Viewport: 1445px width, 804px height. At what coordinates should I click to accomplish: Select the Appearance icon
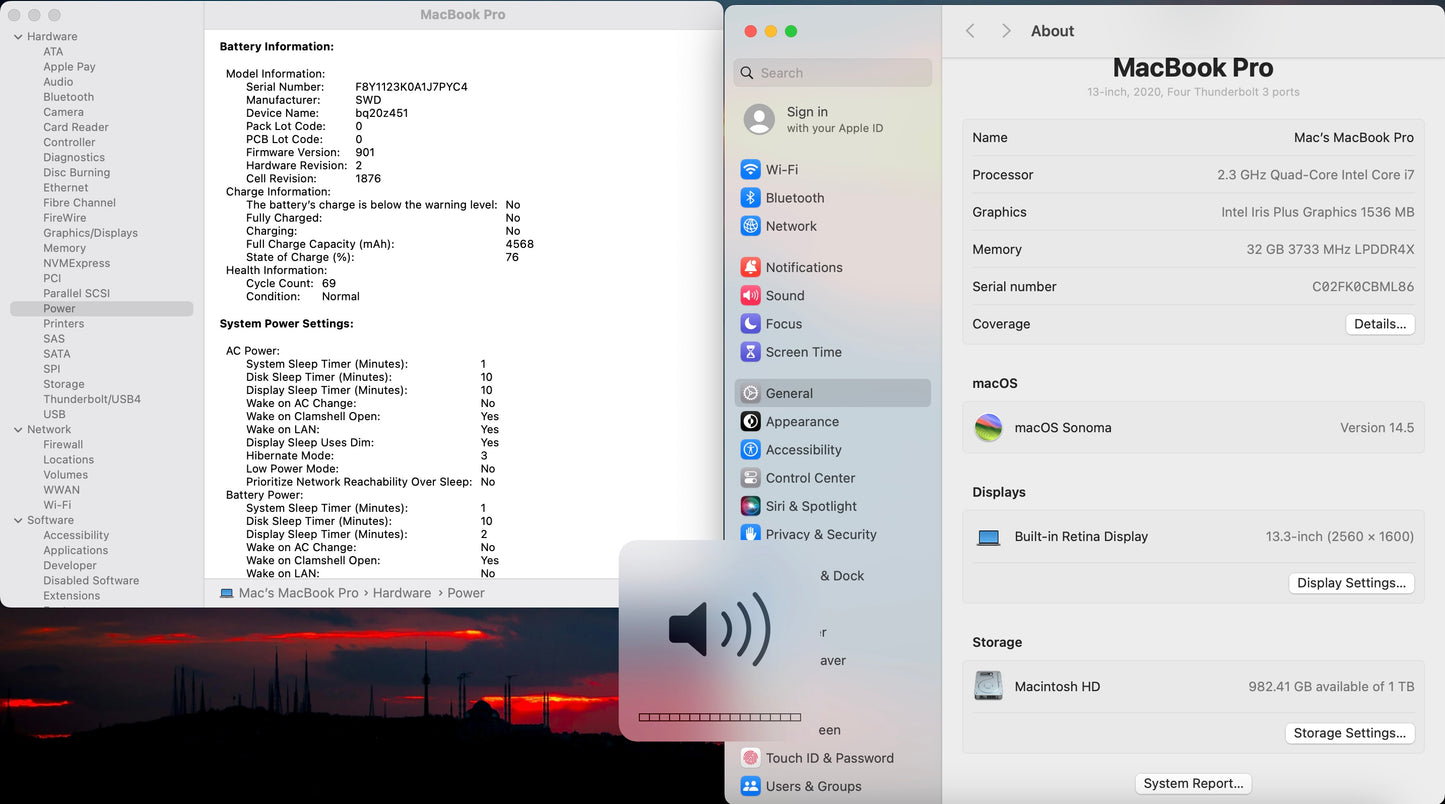coord(751,421)
